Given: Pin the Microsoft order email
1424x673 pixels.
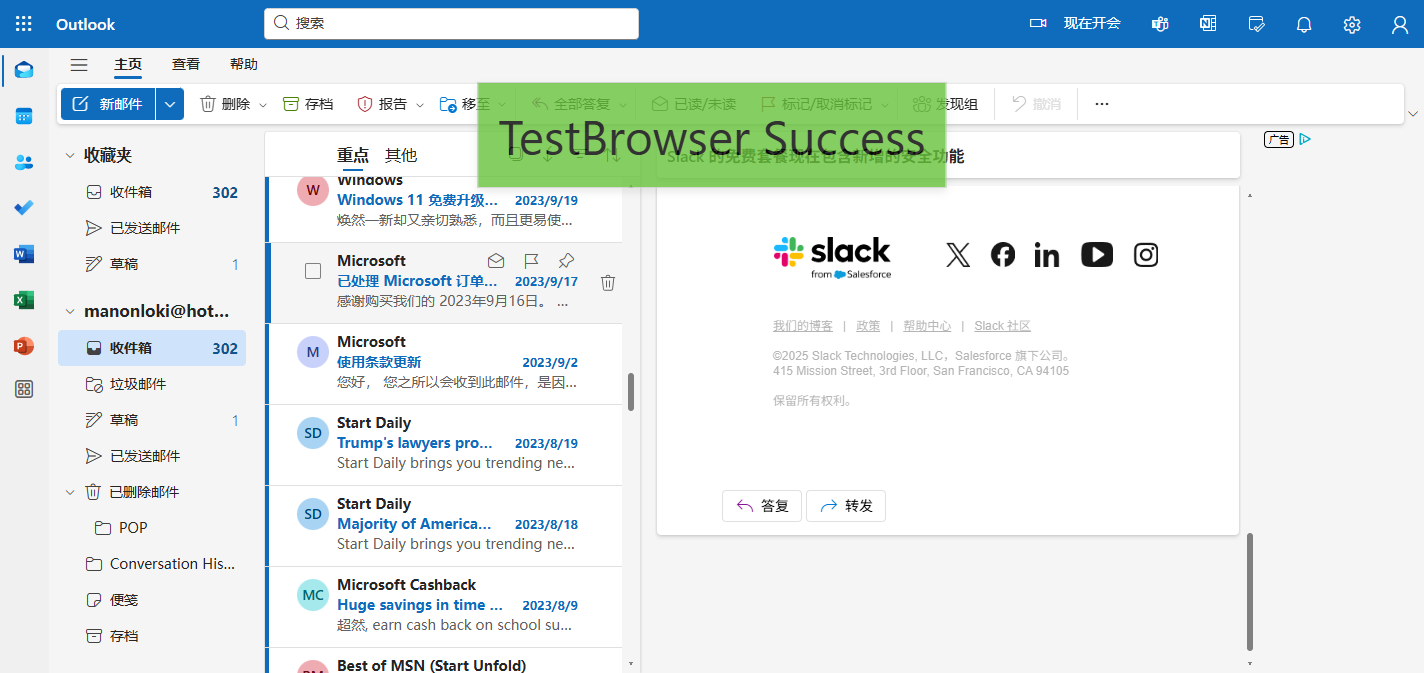Looking at the screenshot, I should click(x=566, y=261).
